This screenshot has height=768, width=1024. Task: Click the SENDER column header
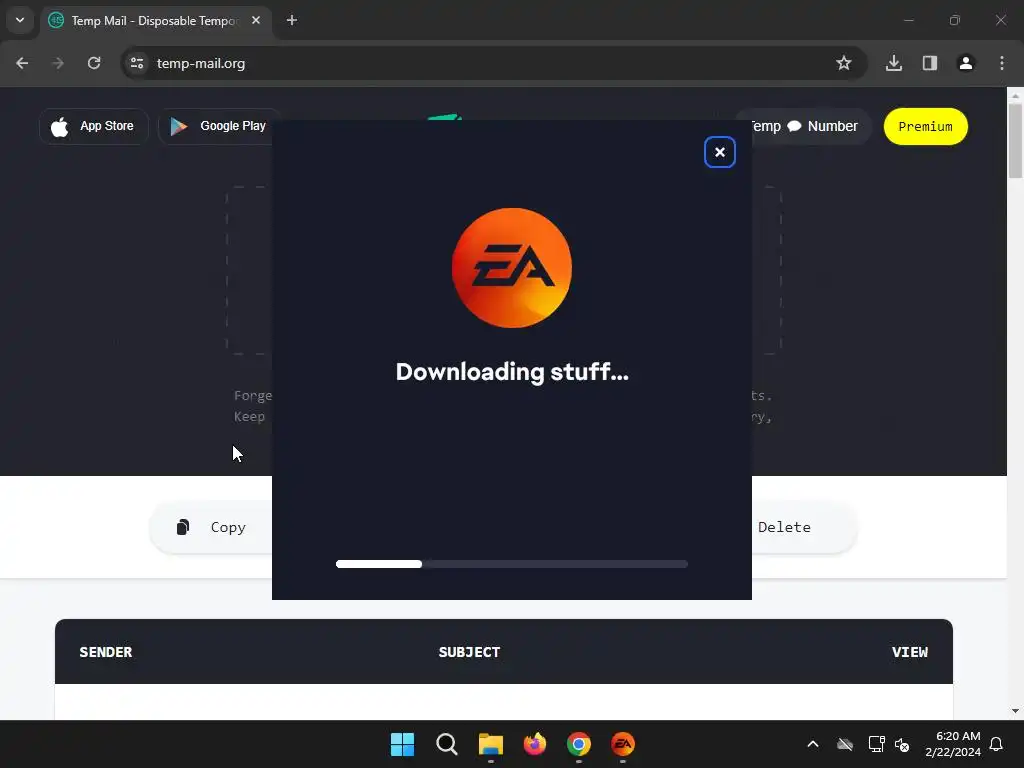106,652
